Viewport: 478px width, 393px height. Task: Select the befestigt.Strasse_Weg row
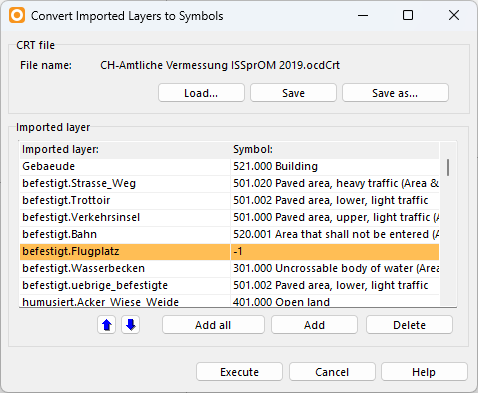(229, 183)
